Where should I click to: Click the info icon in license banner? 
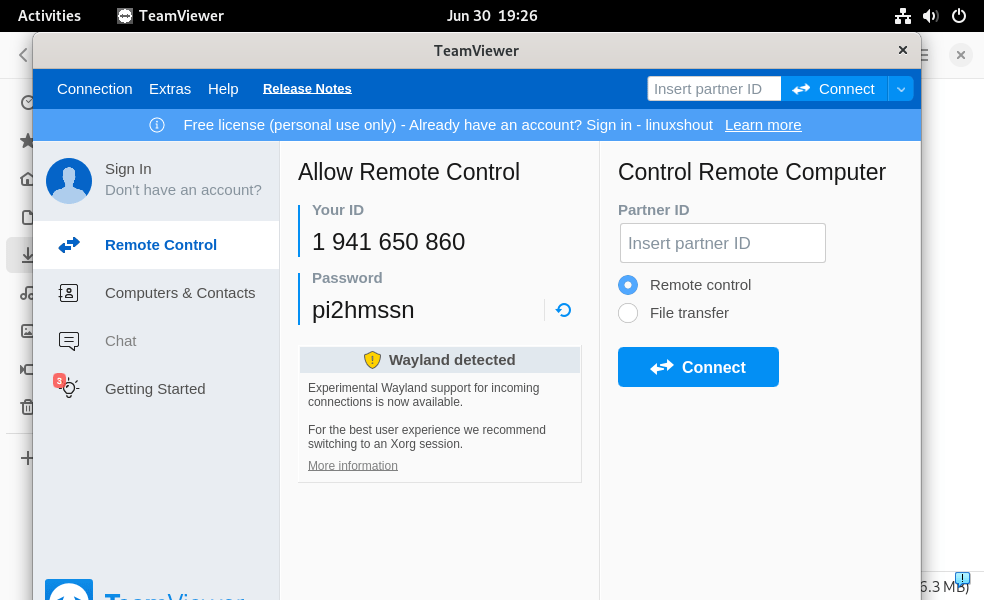click(x=157, y=125)
